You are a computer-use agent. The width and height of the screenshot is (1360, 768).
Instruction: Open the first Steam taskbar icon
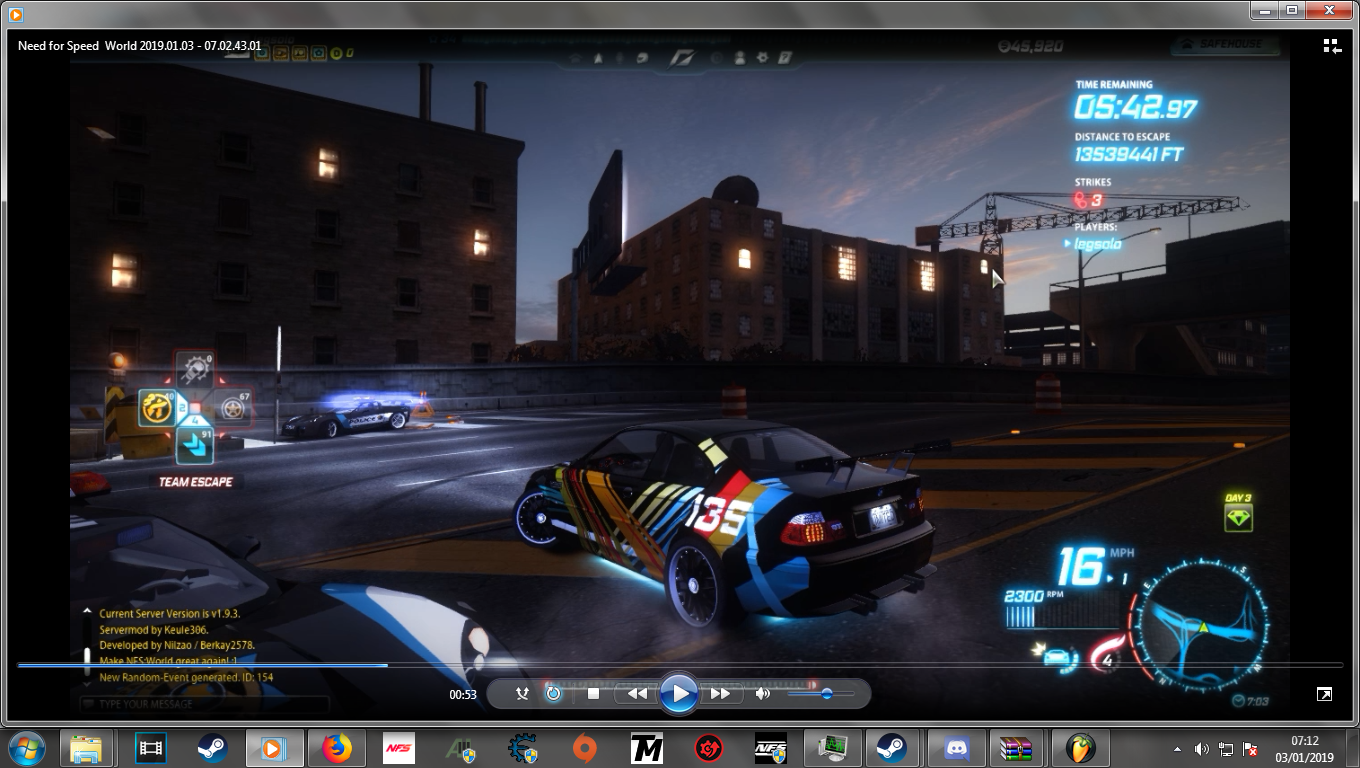pyautogui.click(x=211, y=748)
